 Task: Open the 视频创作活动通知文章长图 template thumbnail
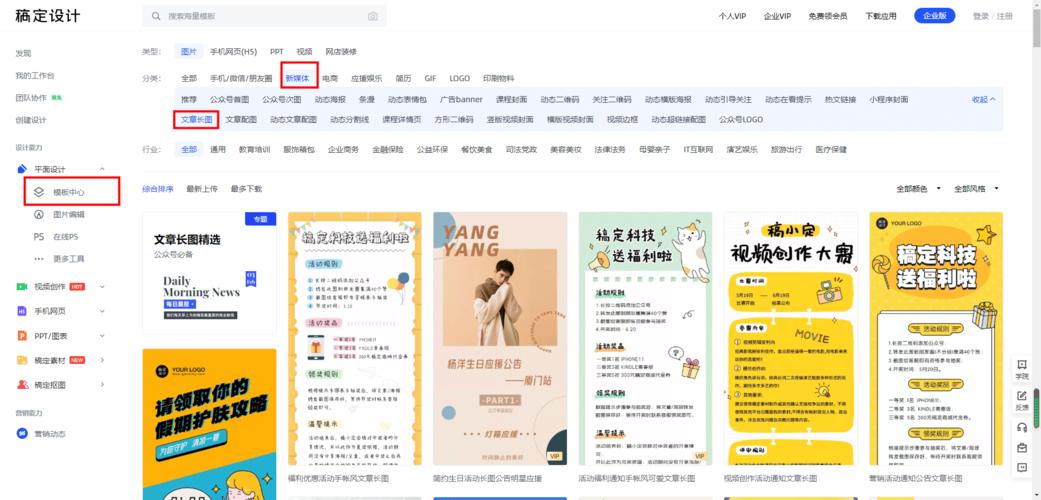[790, 339]
